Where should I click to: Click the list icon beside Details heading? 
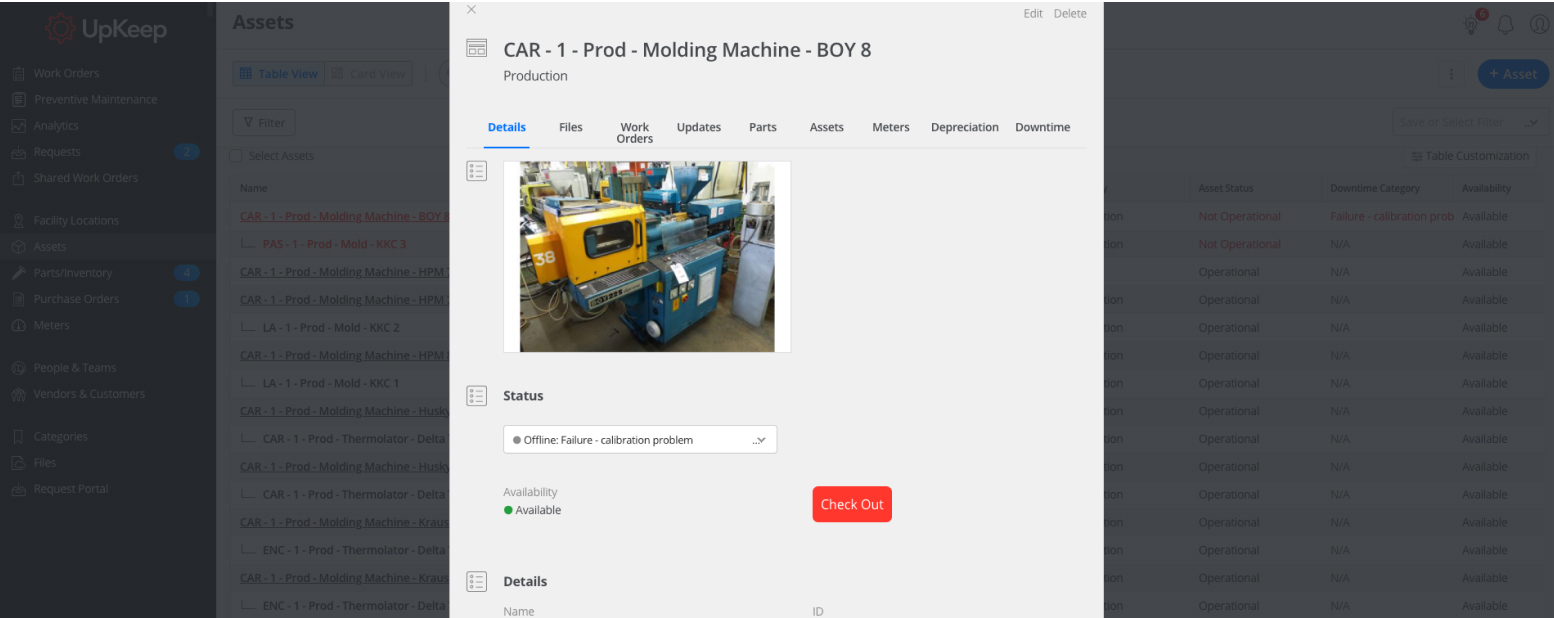[x=477, y=581]
